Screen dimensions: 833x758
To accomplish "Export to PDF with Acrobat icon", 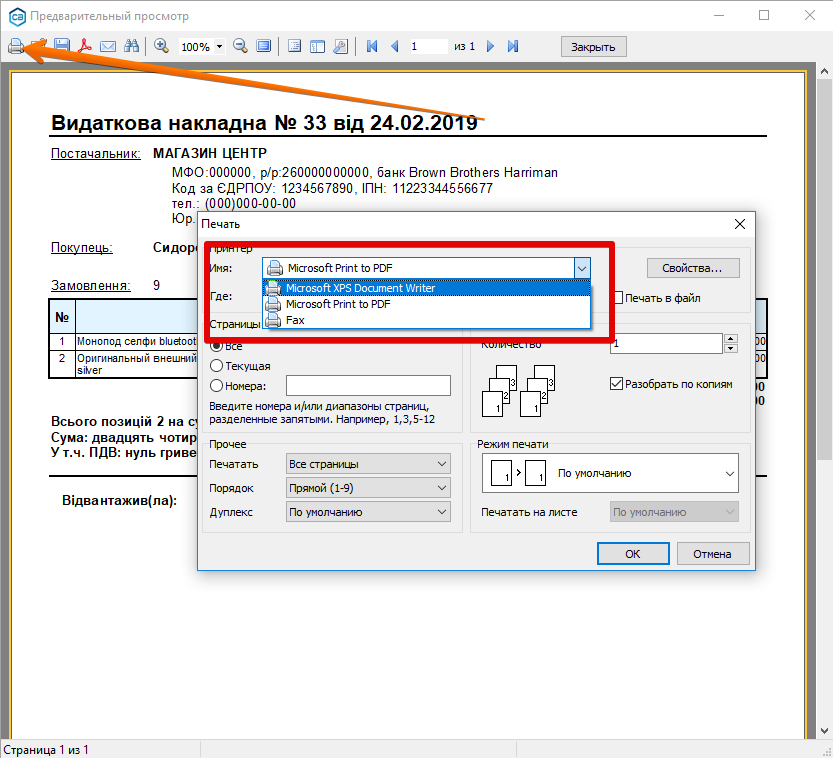I will click(x=84, y=46).
